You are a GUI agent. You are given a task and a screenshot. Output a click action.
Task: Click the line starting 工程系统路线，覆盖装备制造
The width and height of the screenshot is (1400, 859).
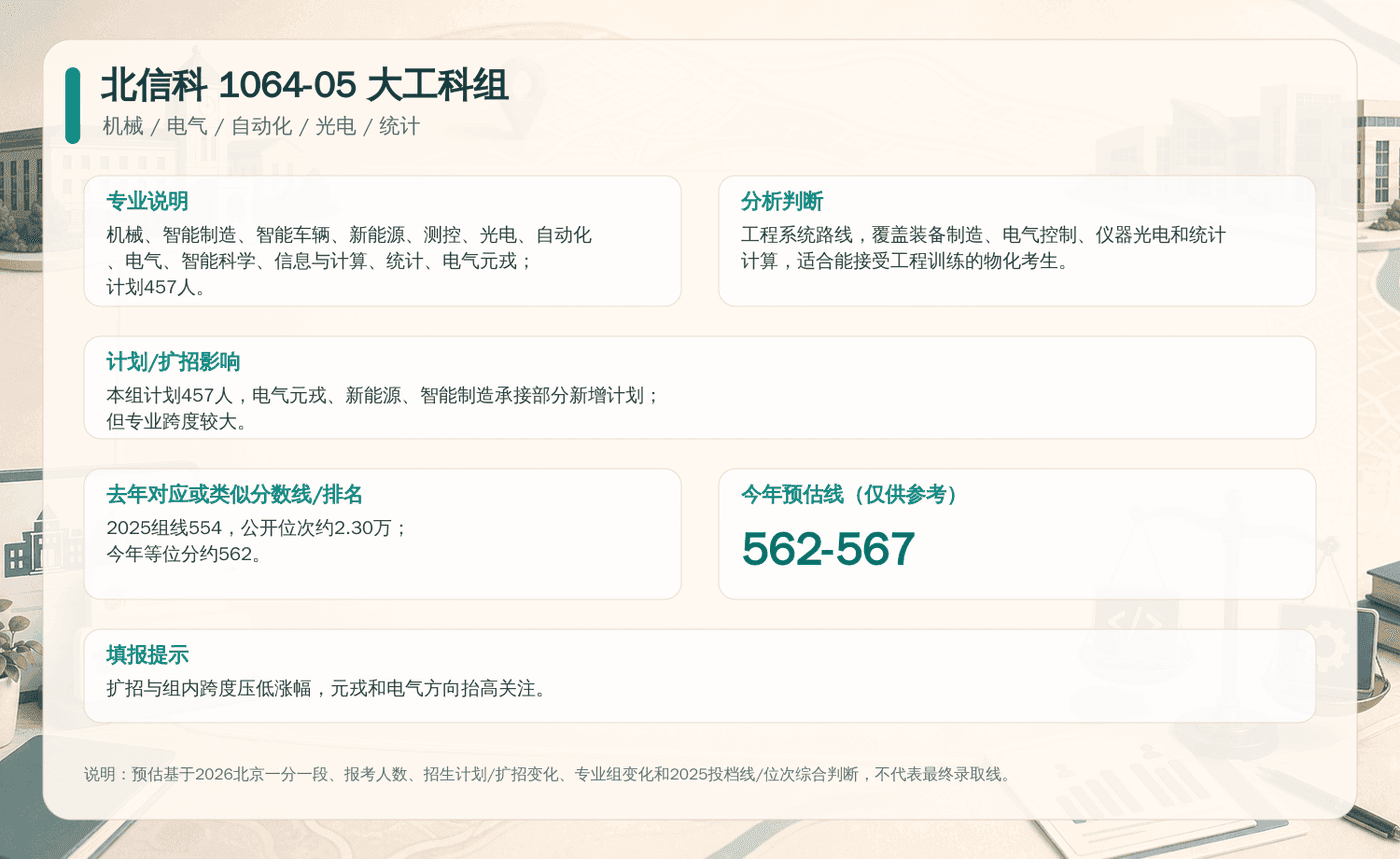coord(984,235)
